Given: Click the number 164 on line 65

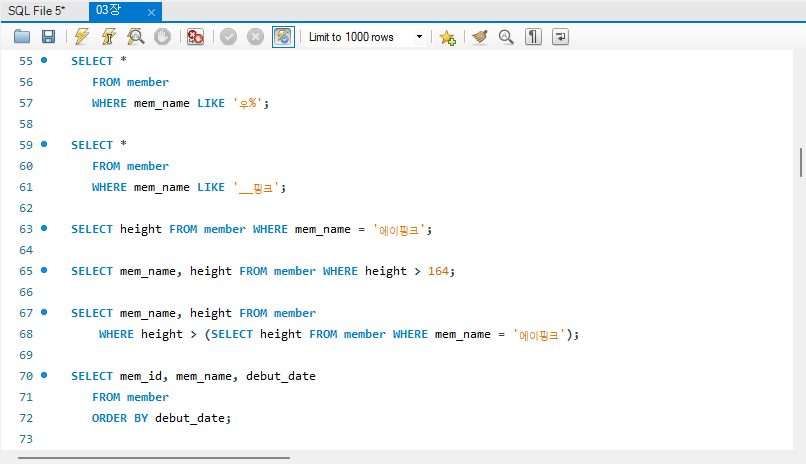Looking at the screenshot, I should click(438, 271).
